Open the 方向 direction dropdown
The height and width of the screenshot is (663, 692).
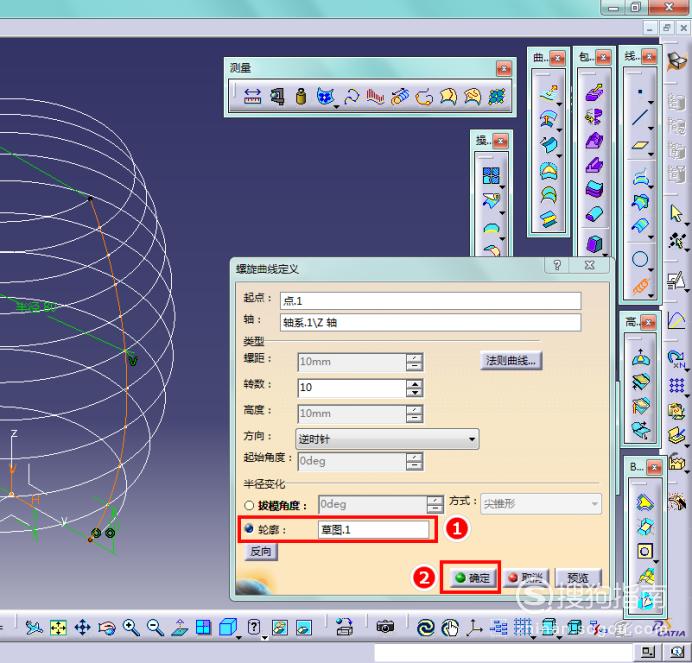(x=387, y=439)
